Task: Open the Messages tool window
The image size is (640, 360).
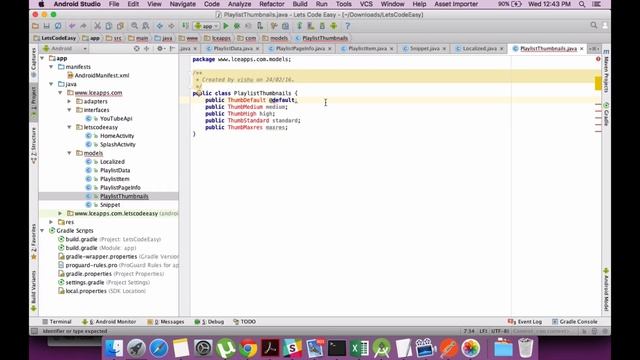Action: coord(166,322)
